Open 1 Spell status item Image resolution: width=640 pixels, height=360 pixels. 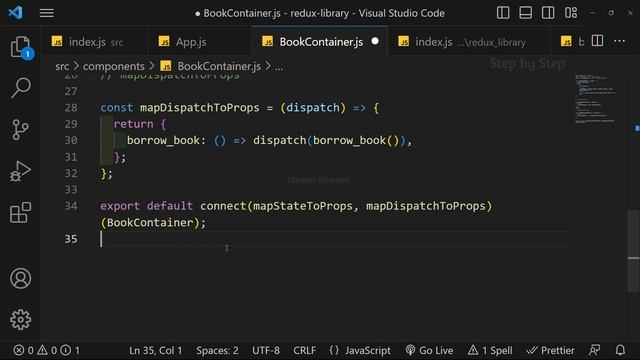(490, 350)
